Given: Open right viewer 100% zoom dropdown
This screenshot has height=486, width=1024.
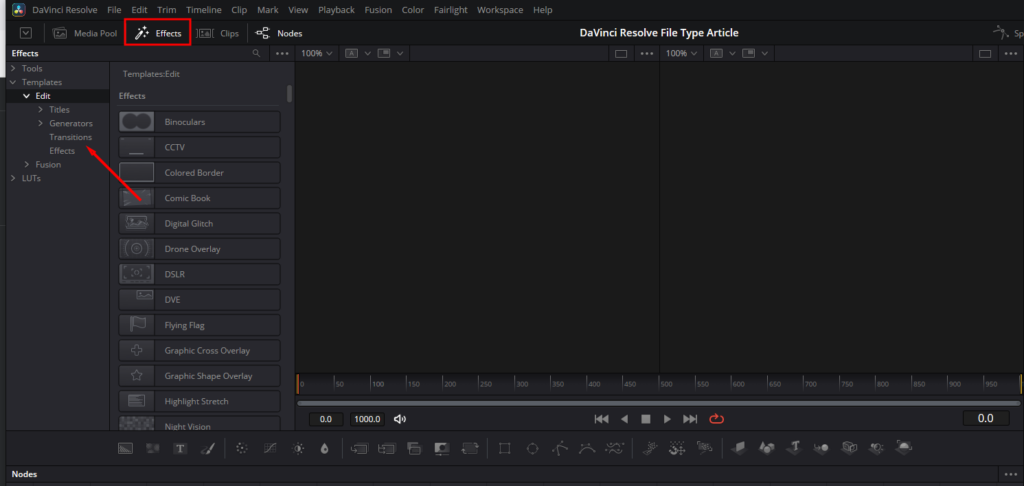Looking at the screenshot, I should click(681, 54).
